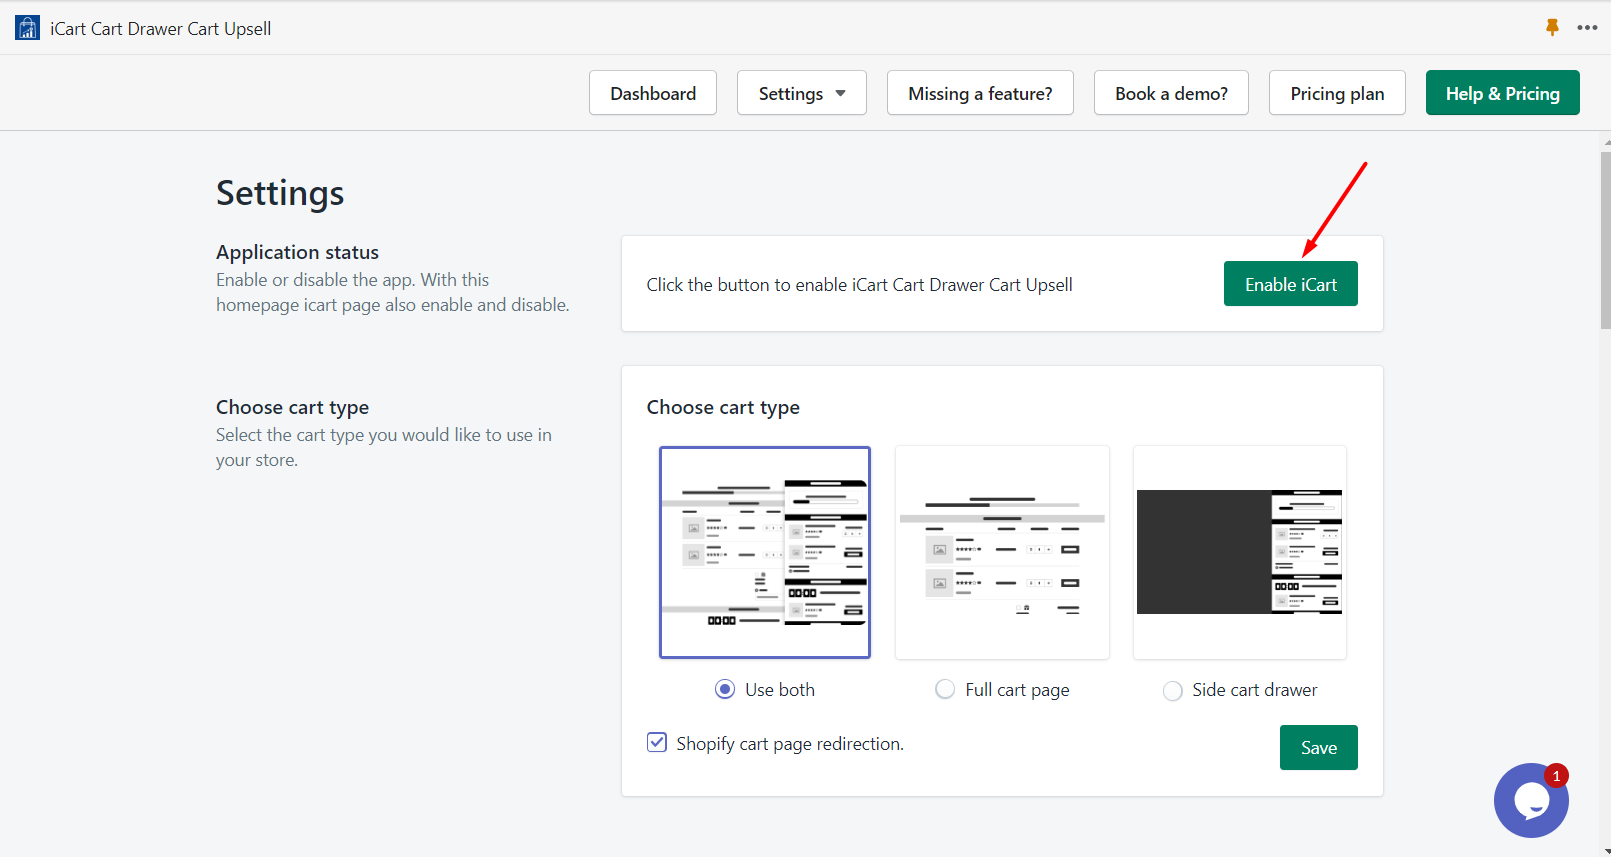Click the Enable iCart button
The image size is (1611, 857).
pyautogui.click(x=1290, y=284)
